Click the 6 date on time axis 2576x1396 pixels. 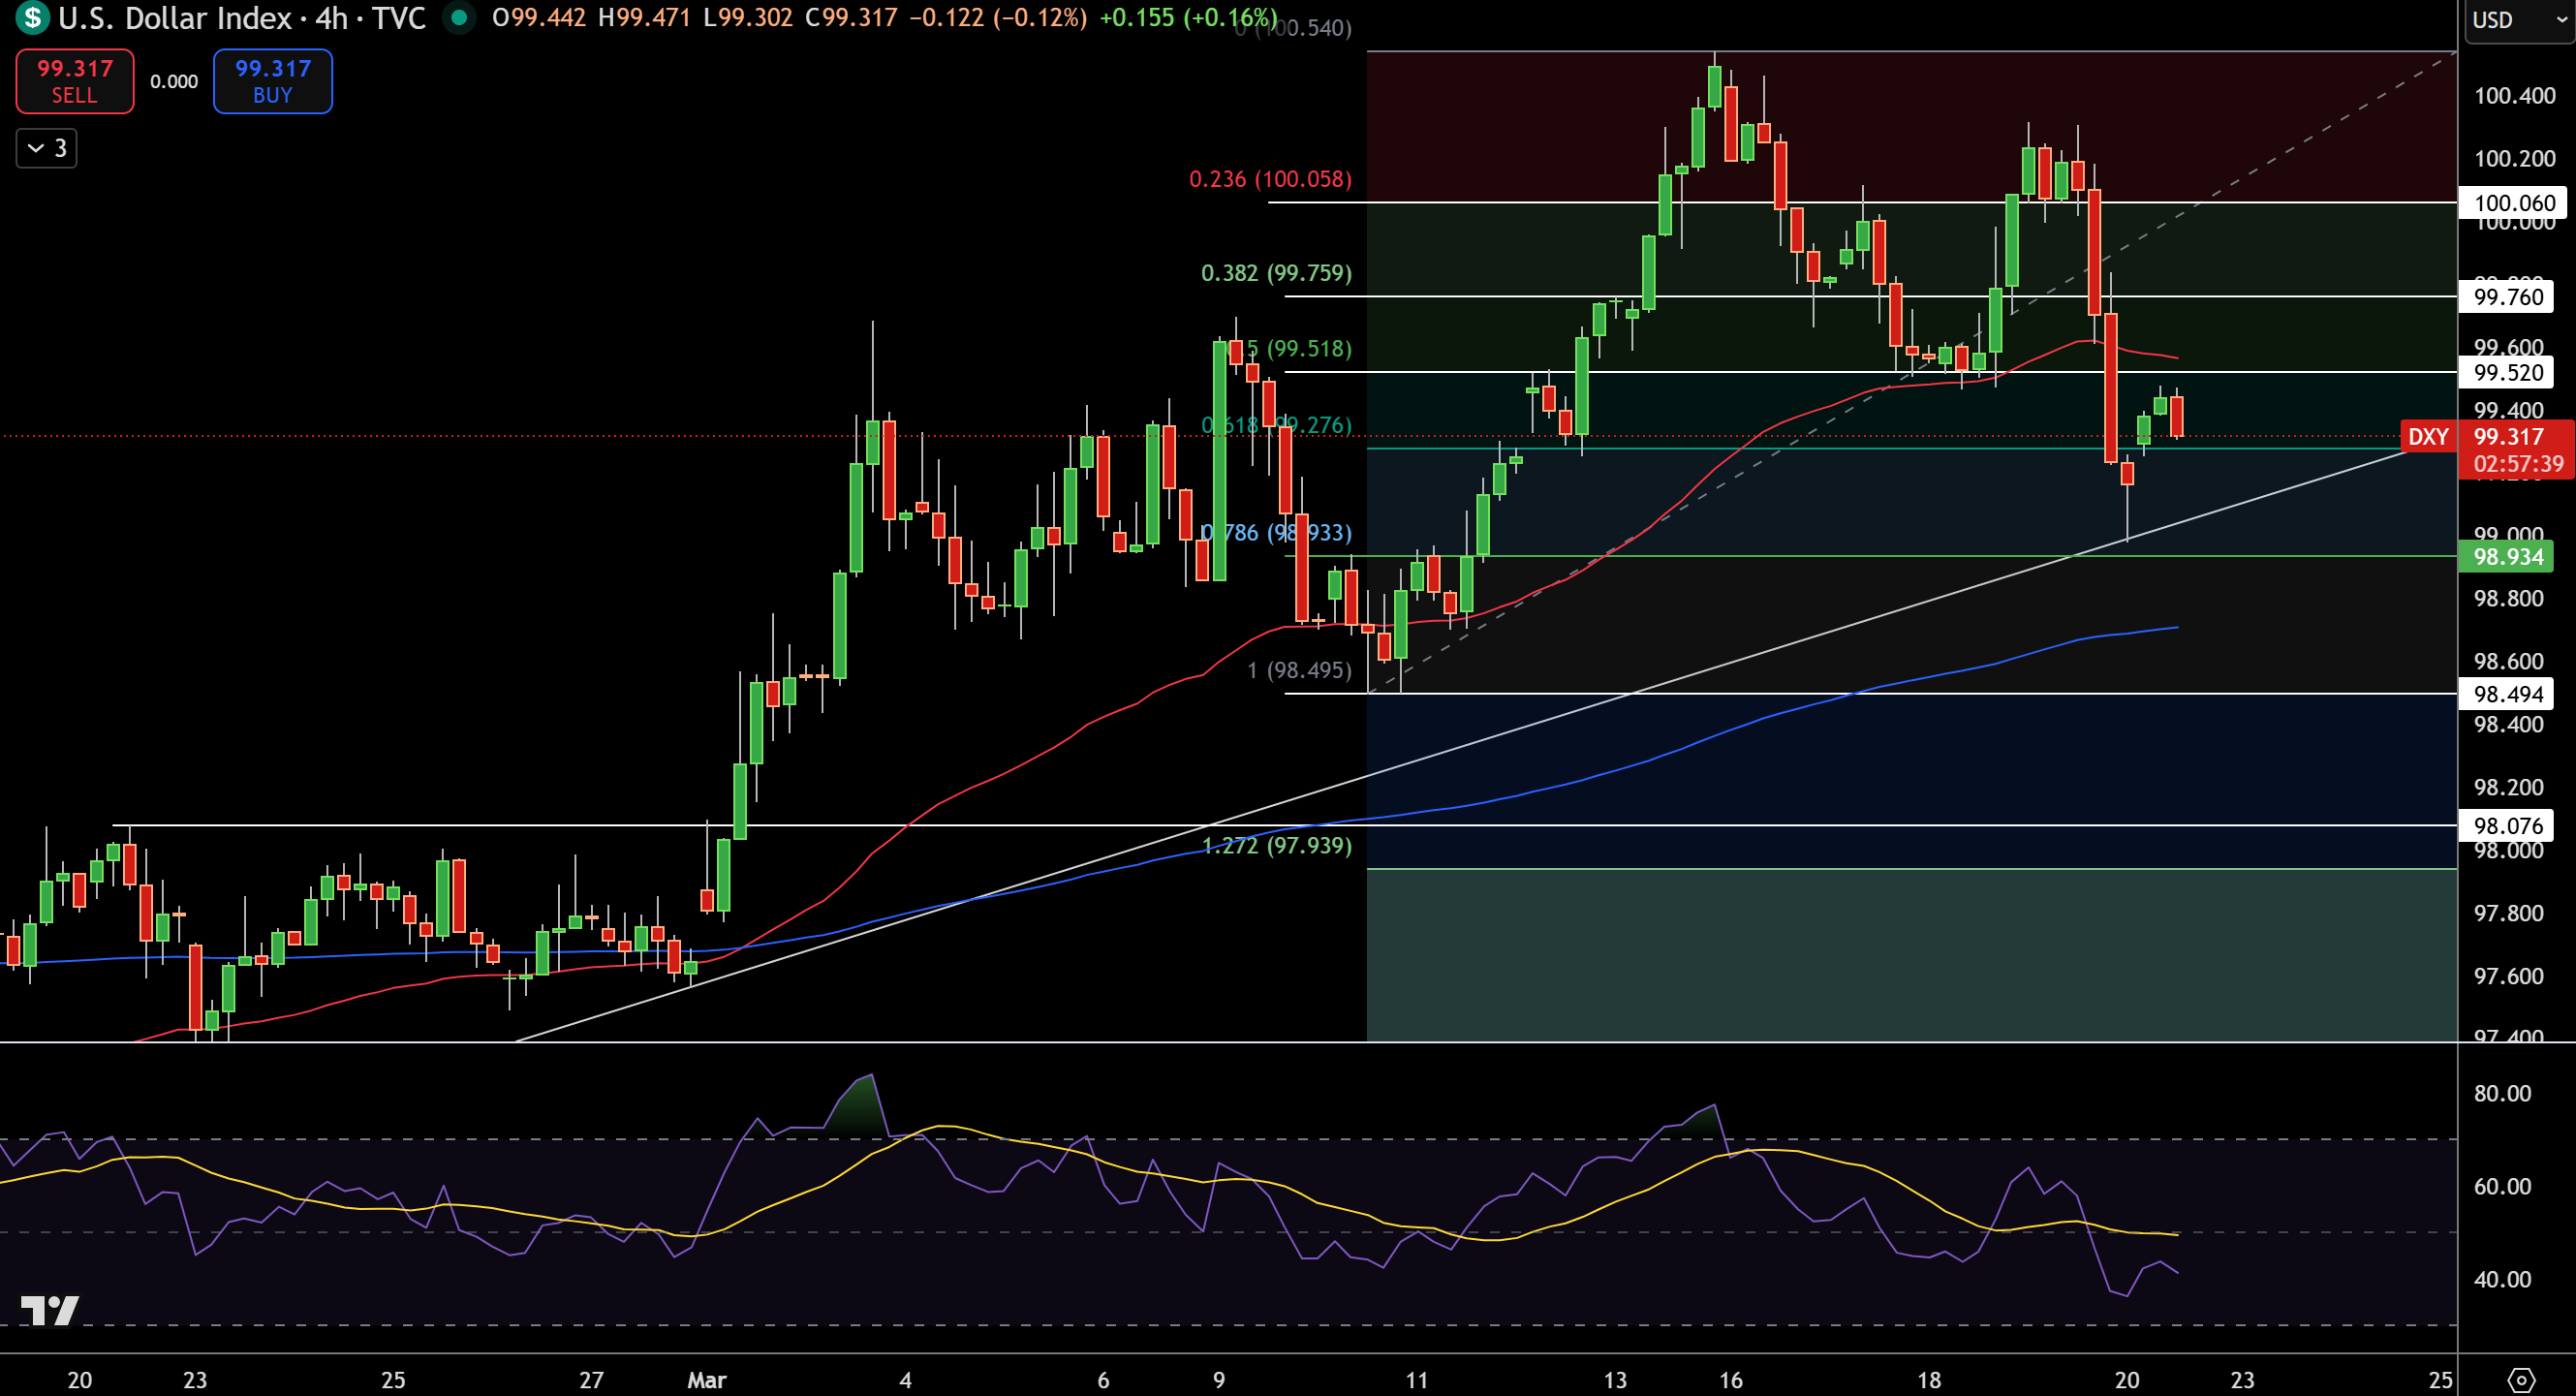point(1103,1380)
